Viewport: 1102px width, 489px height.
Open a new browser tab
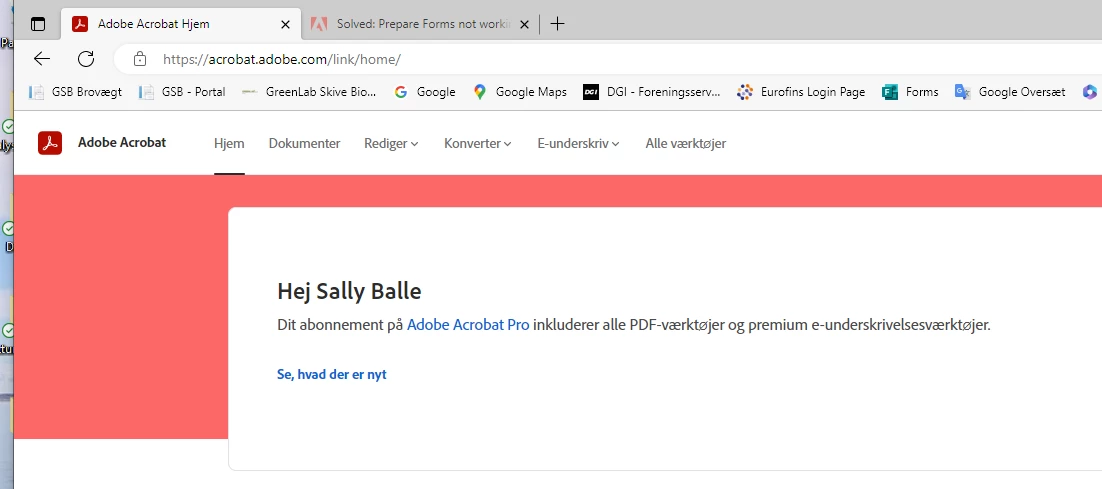(557, 24)
